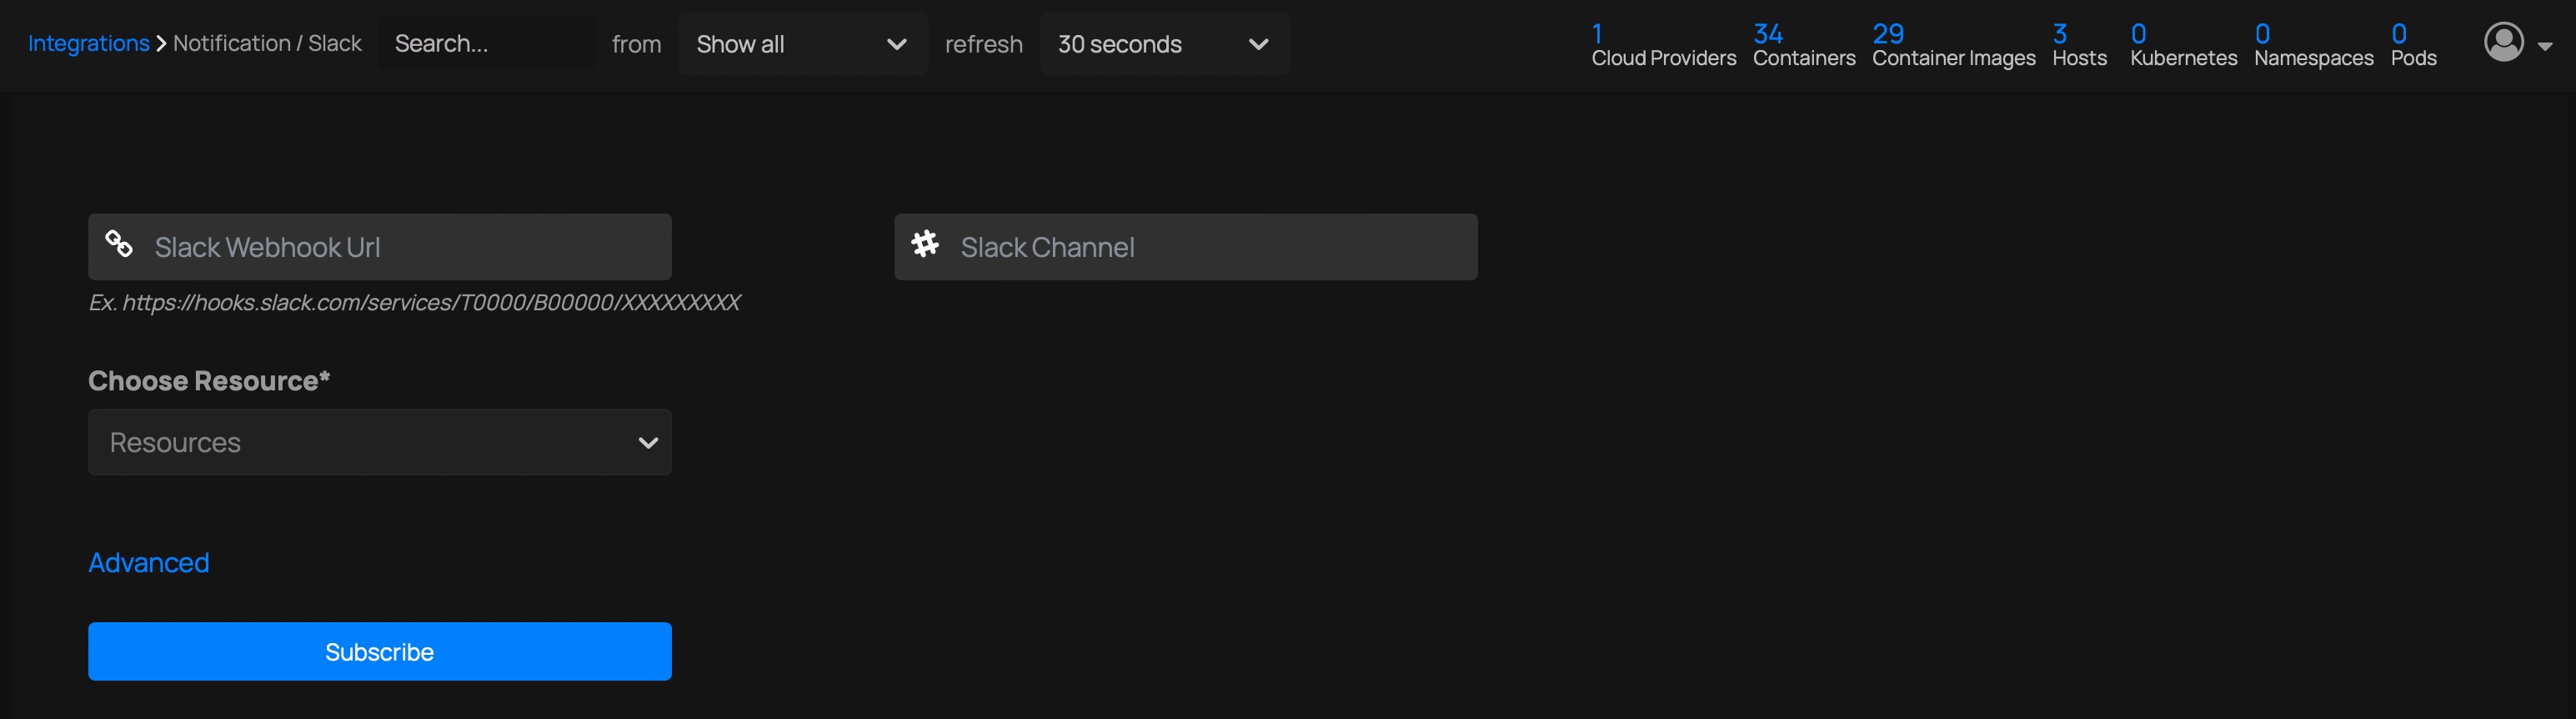Open the Namespaces count
2576x719 pixels.
[x=2313, y=46]
